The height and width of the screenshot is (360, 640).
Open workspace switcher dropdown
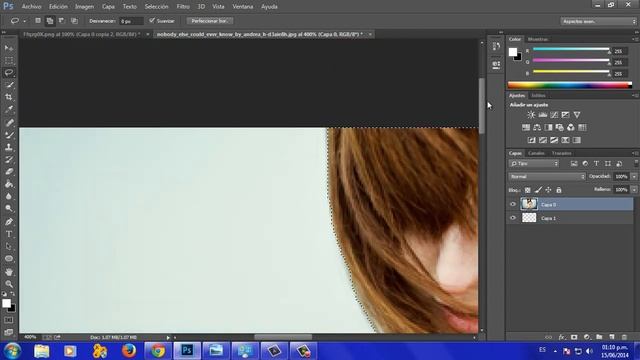point(598,21)
